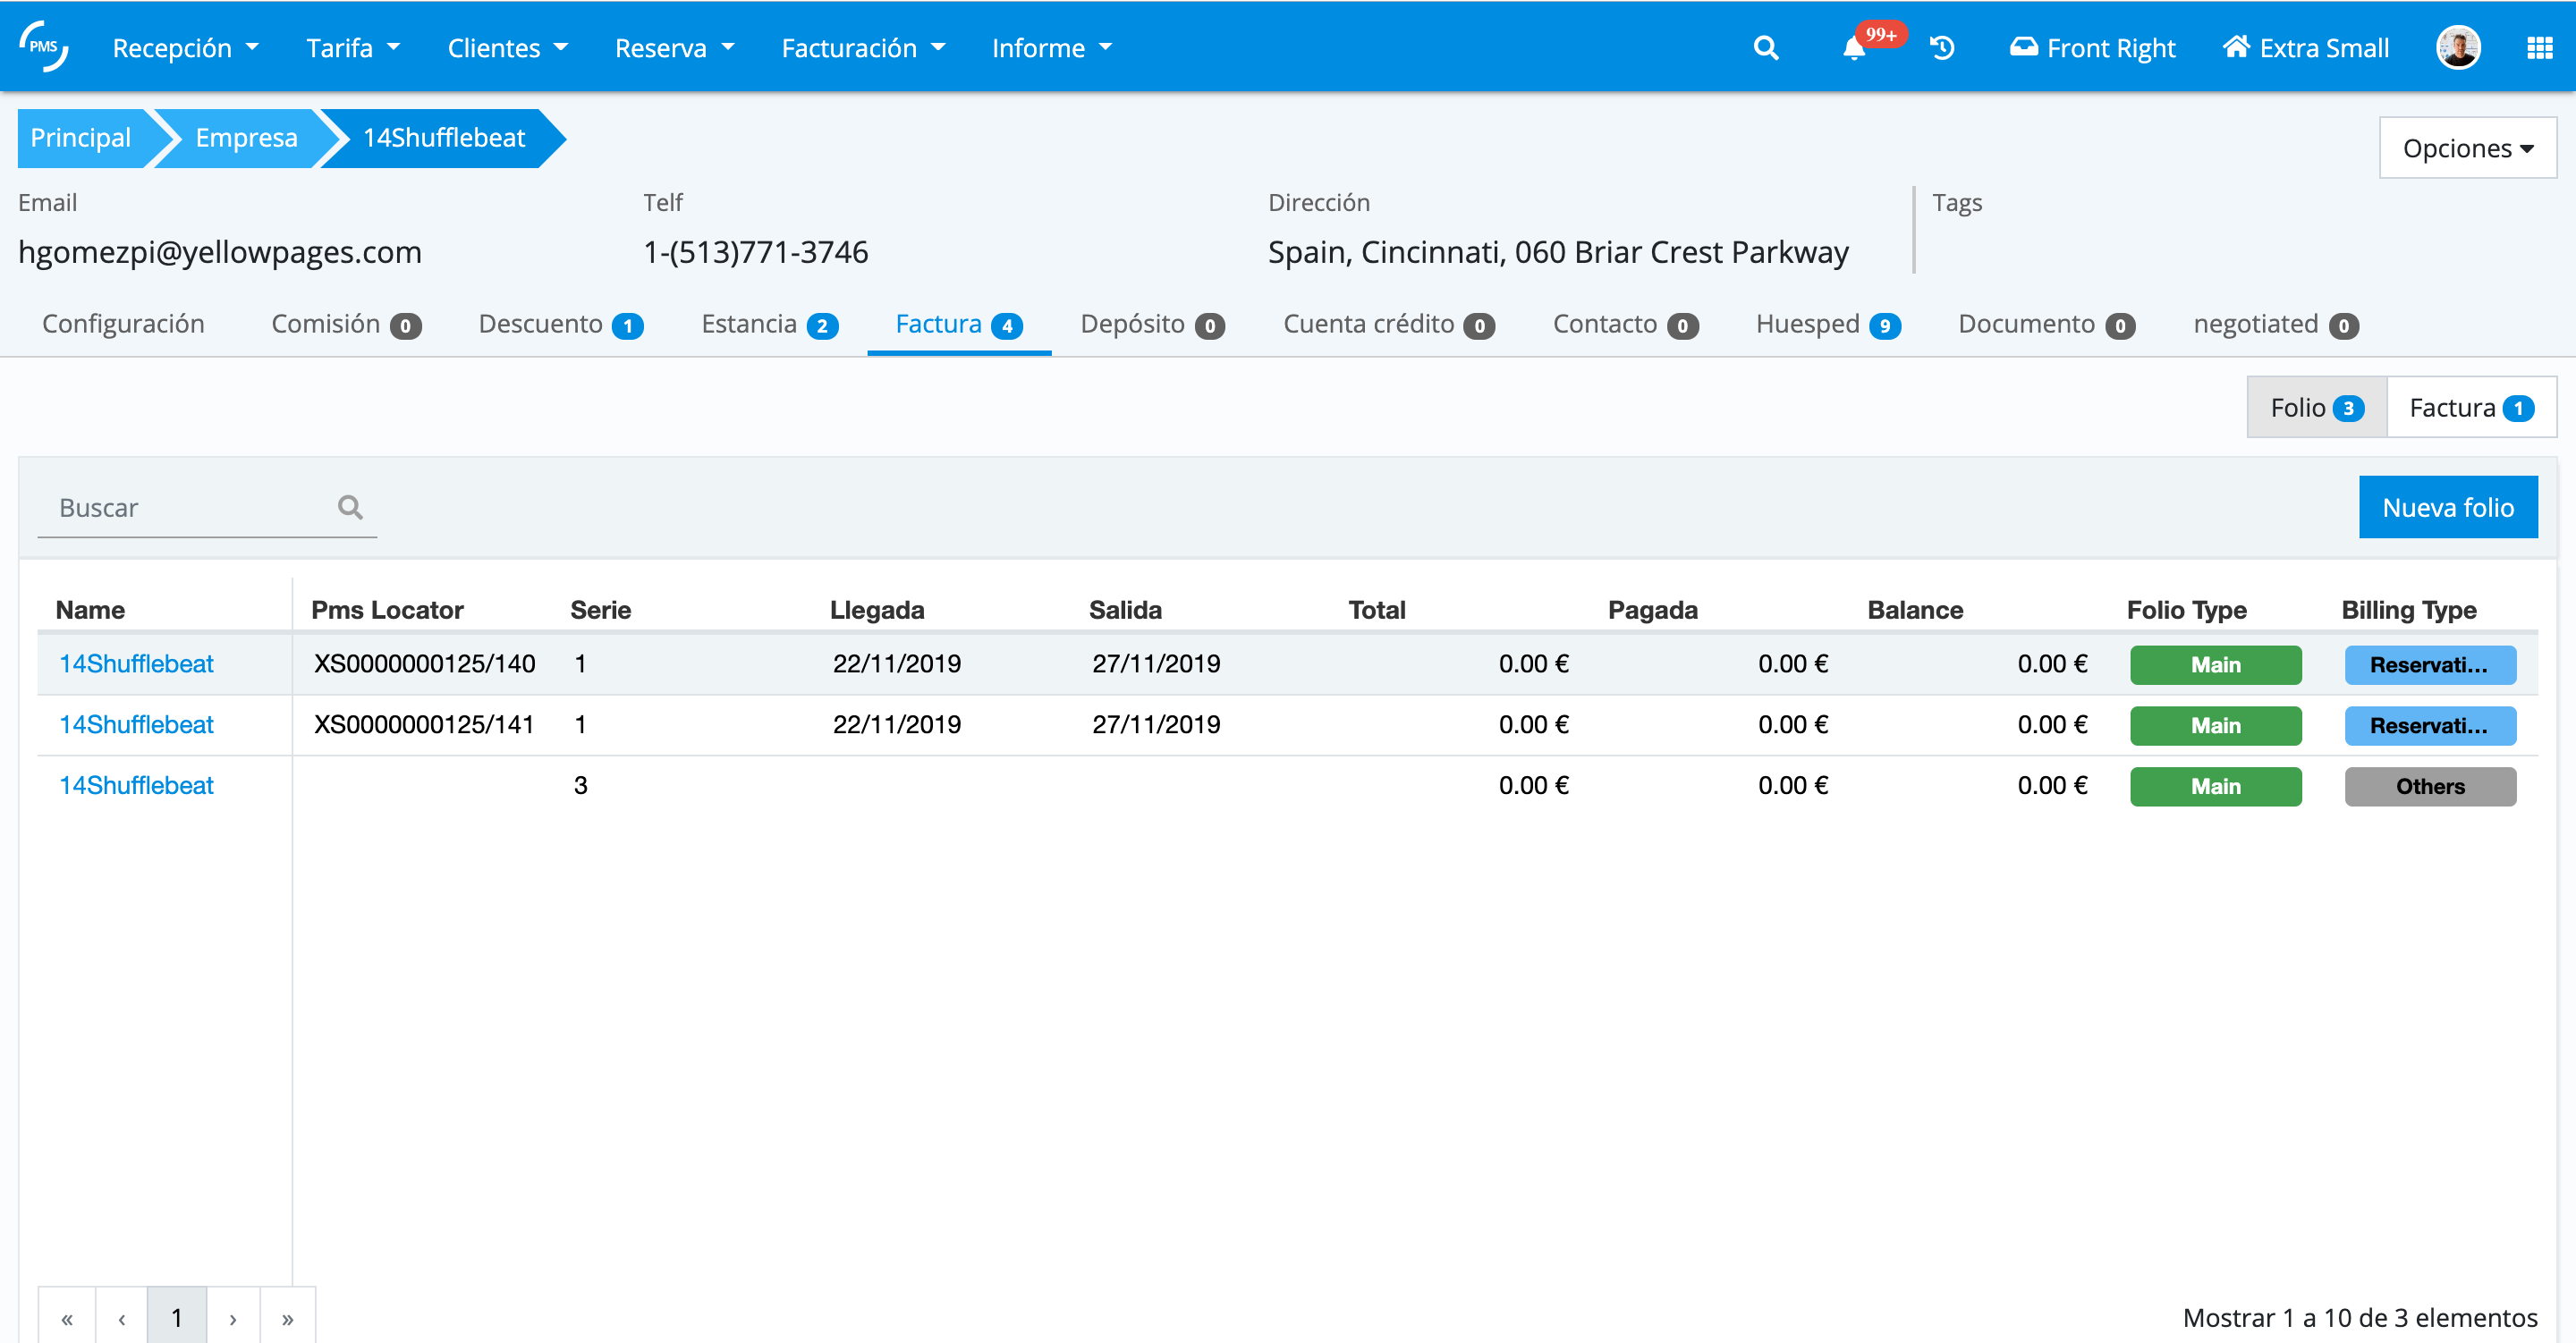Open the Facturación menu dropdown
The image size is (2576, 1343).
click(862, 48)
